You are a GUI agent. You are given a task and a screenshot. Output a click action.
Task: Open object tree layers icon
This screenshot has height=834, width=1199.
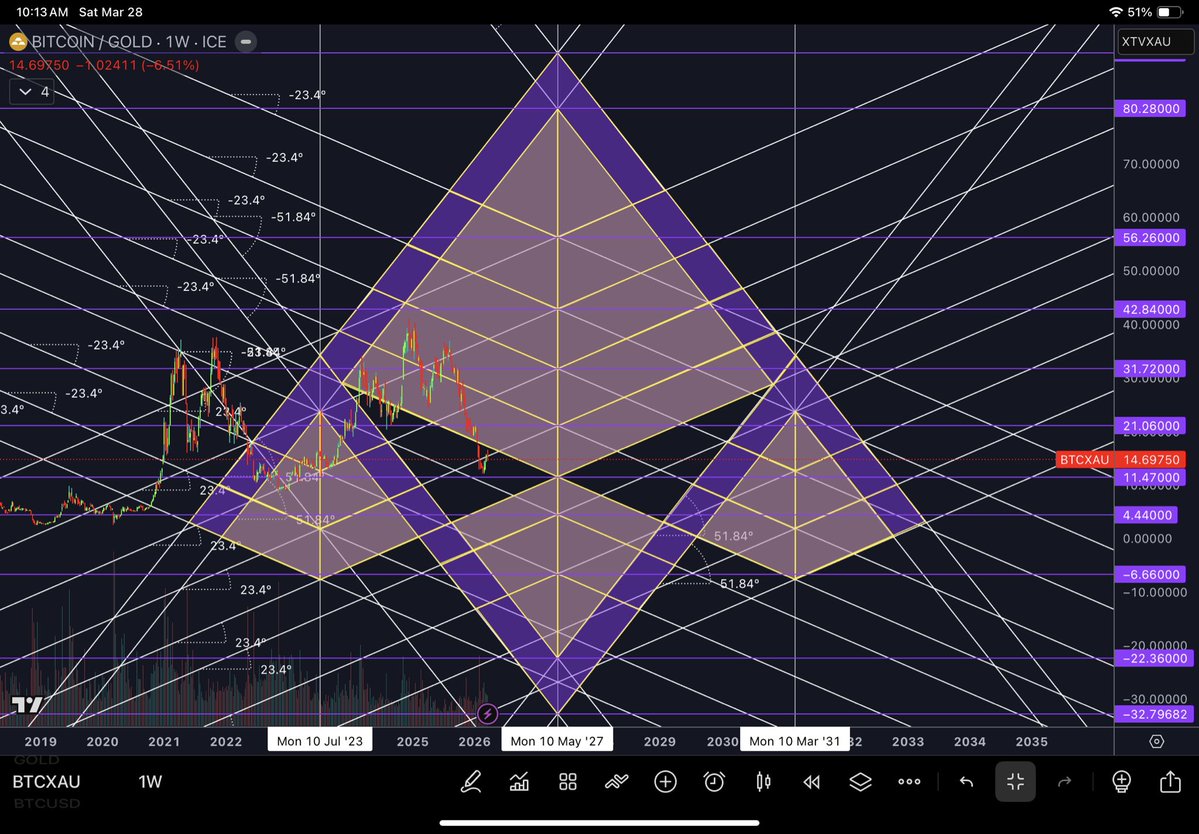pyautogui.click(x=860, y=781)
